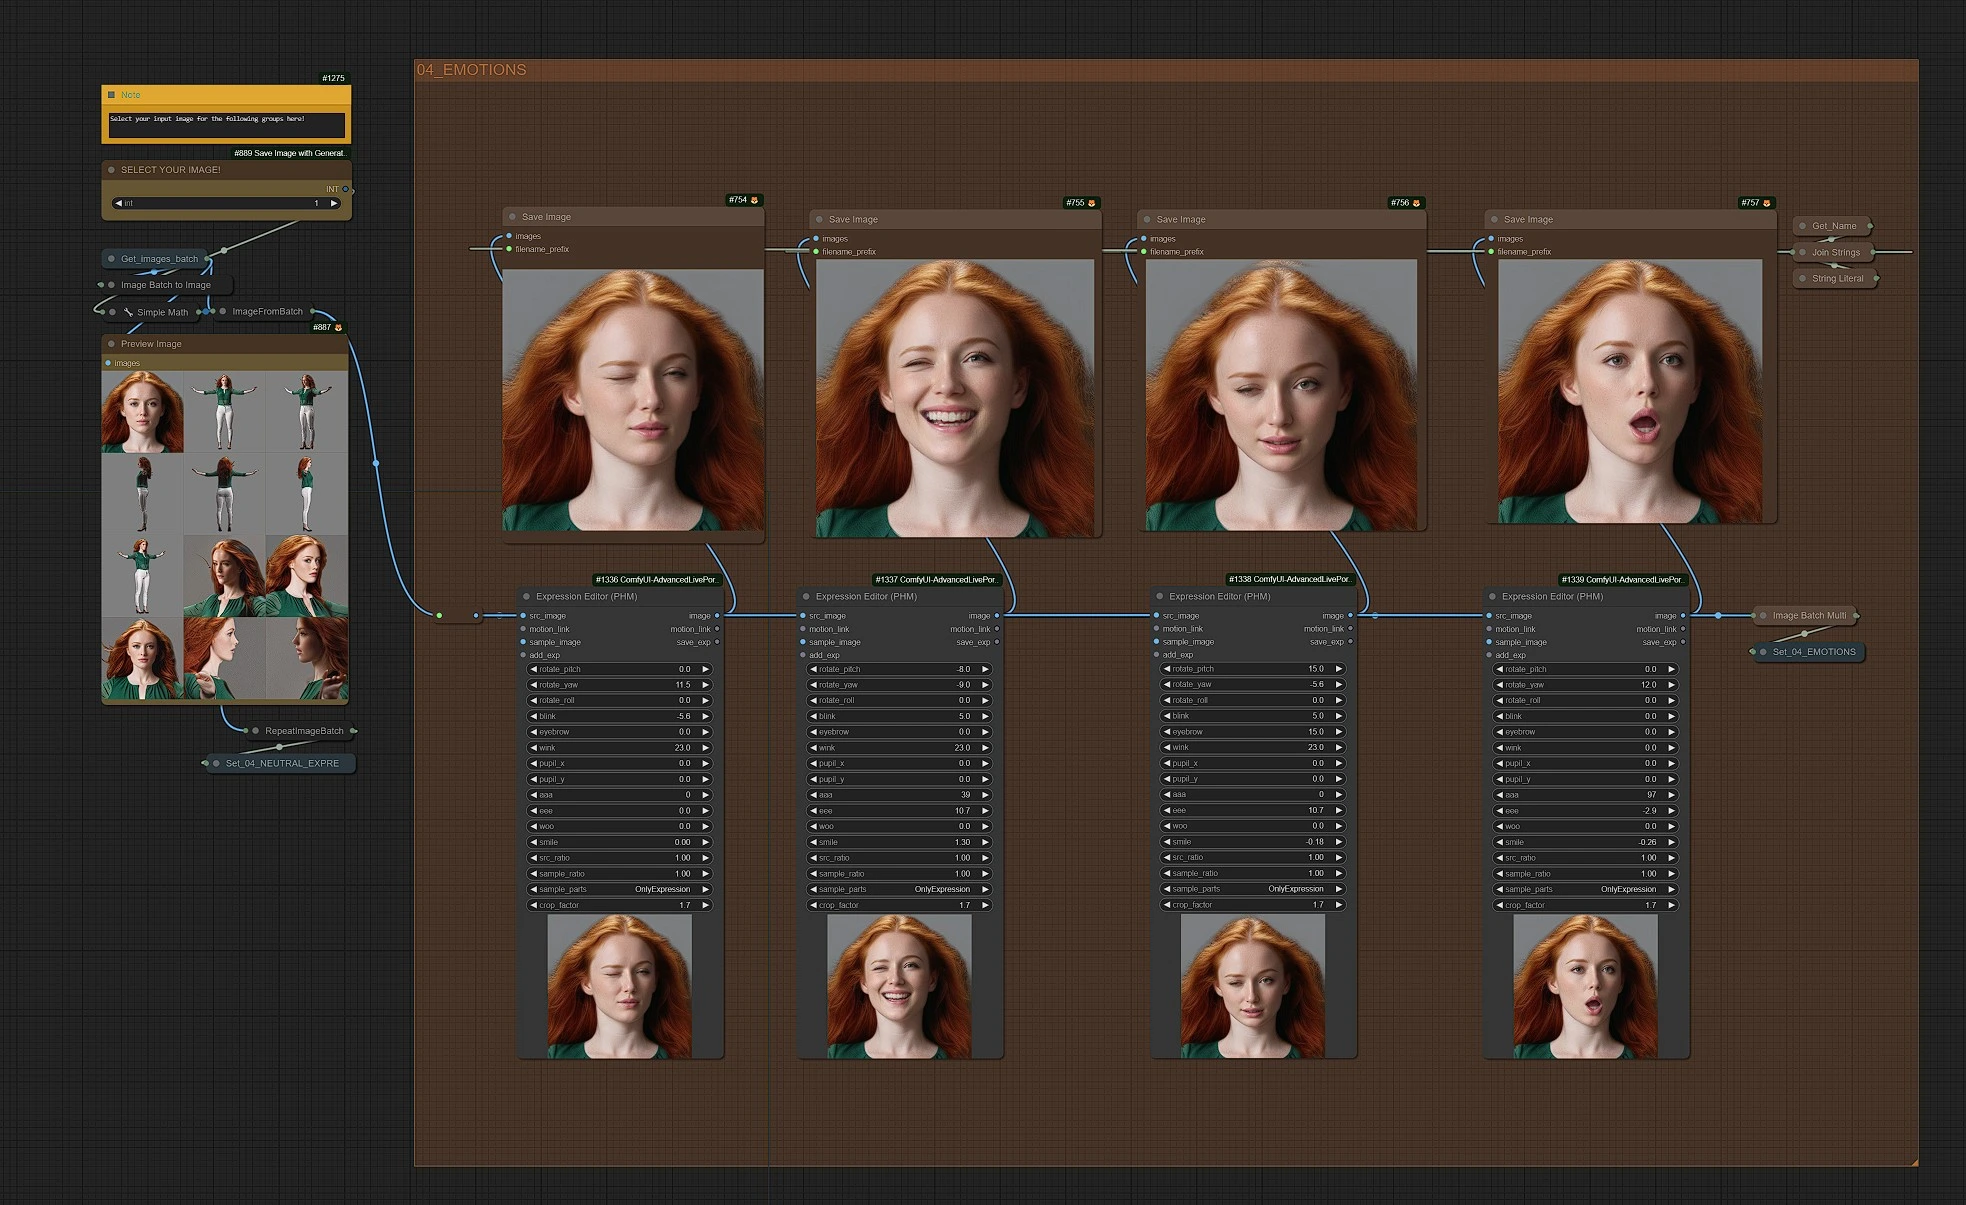Adjust the wink value field on Expression Editor #1338
1966x1205 pixels.
[x=1252, y=747]
